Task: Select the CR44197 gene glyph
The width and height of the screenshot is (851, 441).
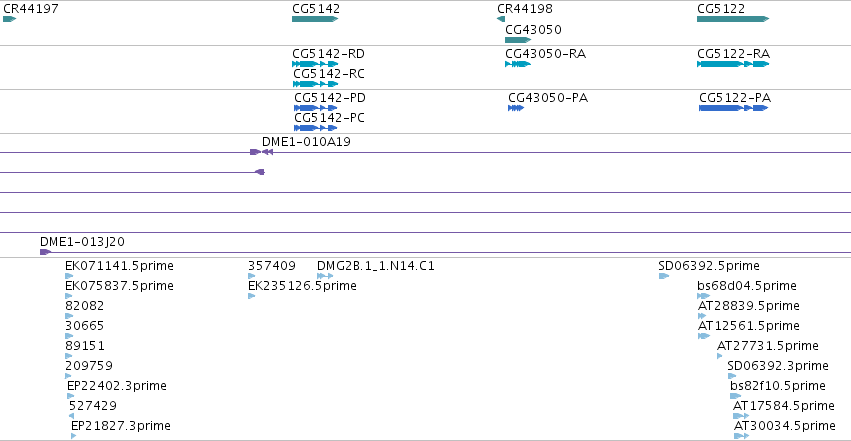Action: [9, 19]
